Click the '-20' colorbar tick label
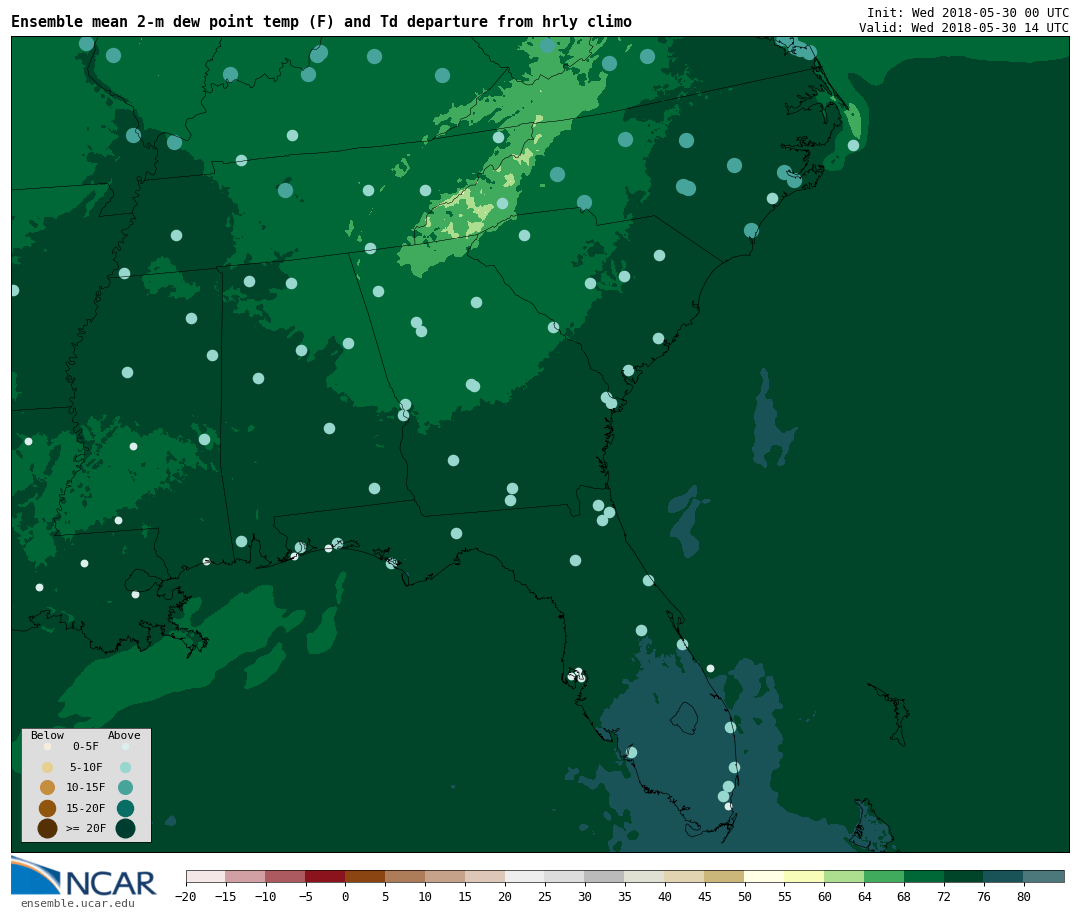 [185, 897]
